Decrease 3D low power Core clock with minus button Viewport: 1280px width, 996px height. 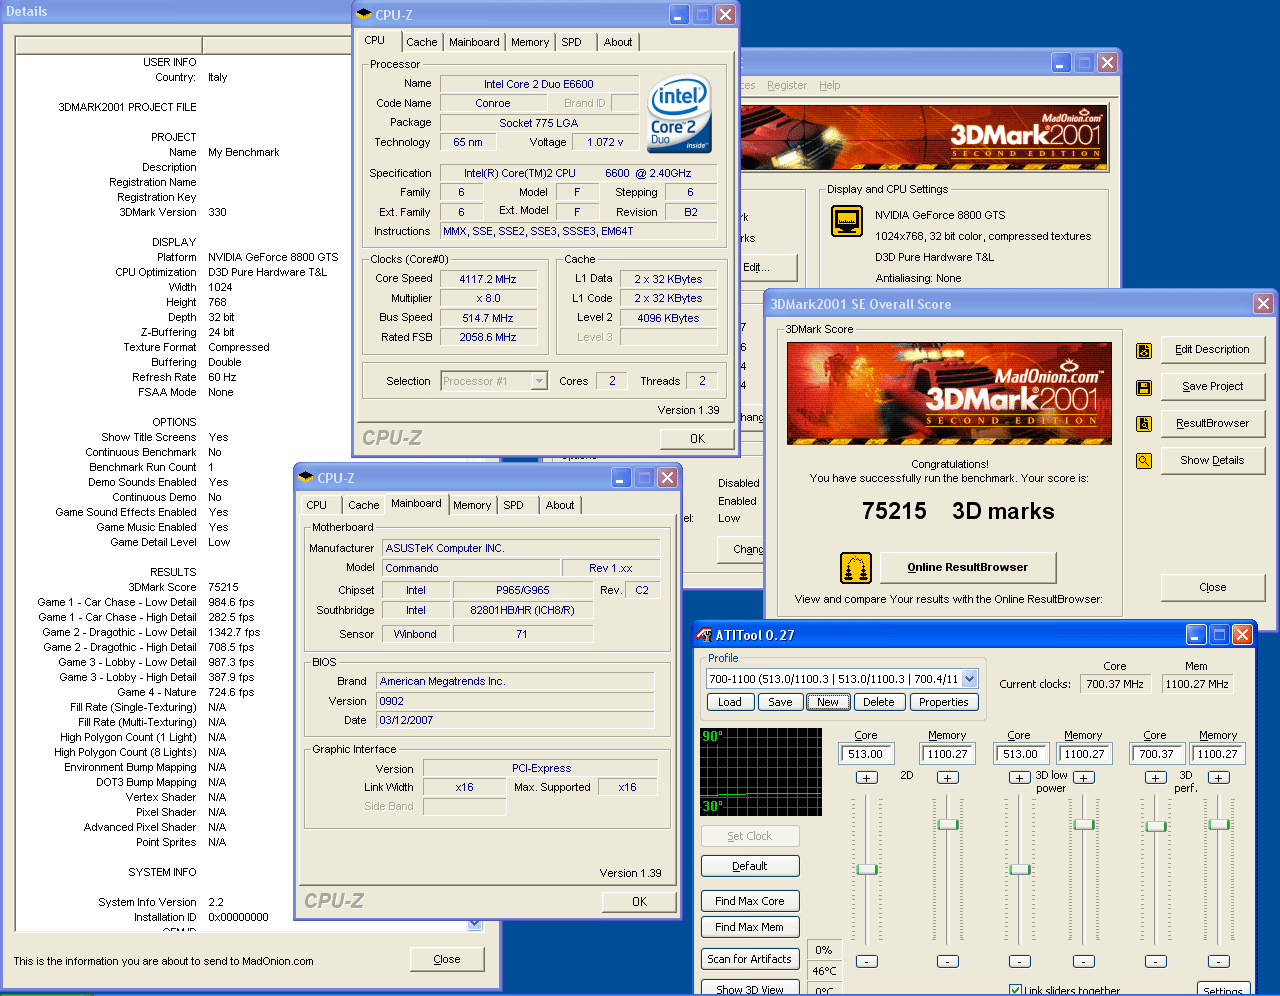pos(1019,961)
